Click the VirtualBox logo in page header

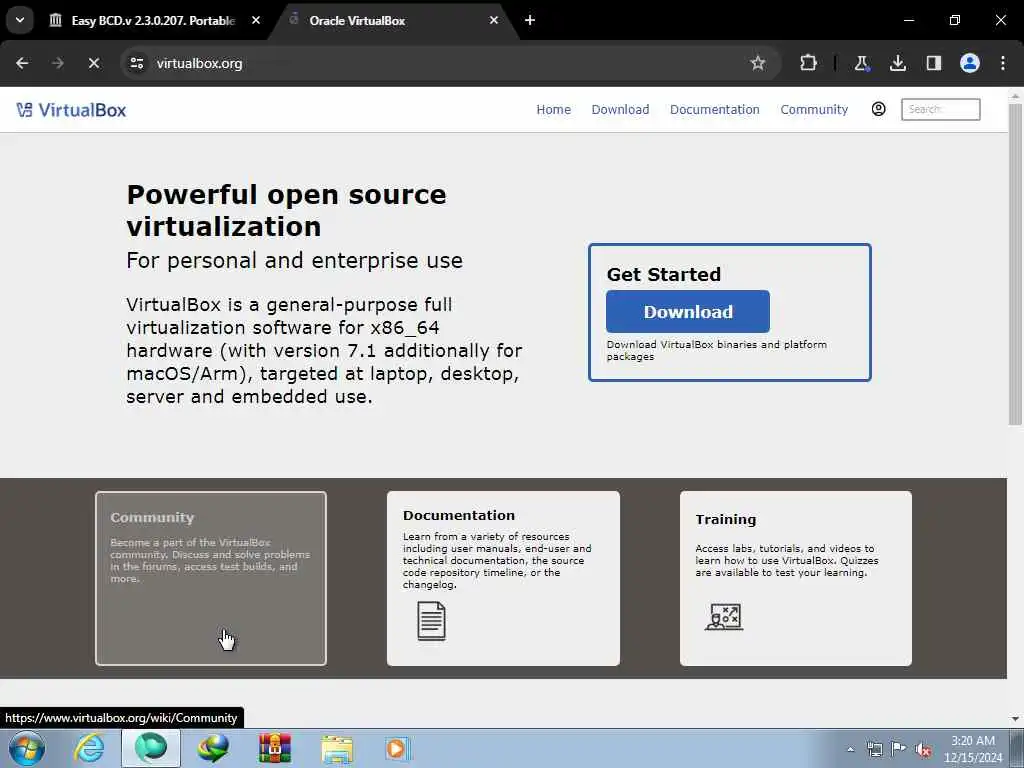pyautogui.click(x=71, y=110)
